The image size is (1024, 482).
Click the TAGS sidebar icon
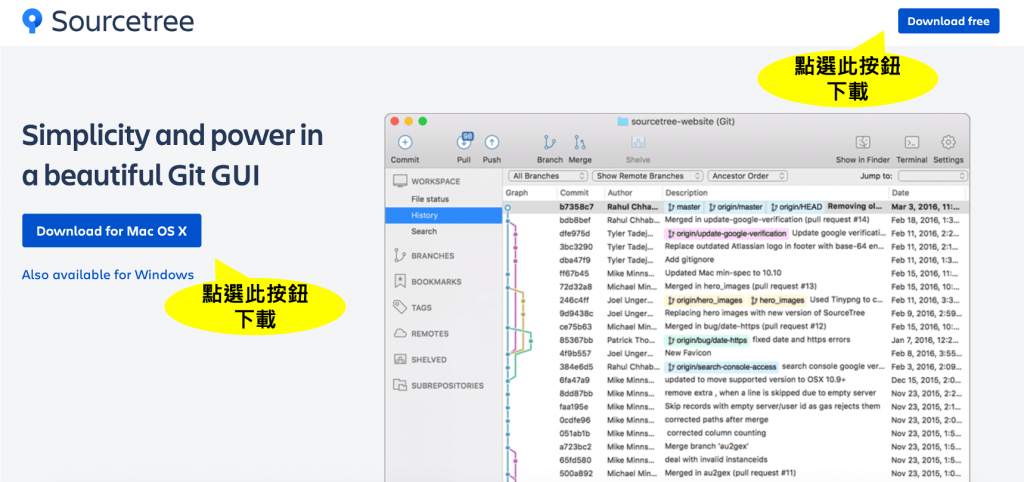400,307
